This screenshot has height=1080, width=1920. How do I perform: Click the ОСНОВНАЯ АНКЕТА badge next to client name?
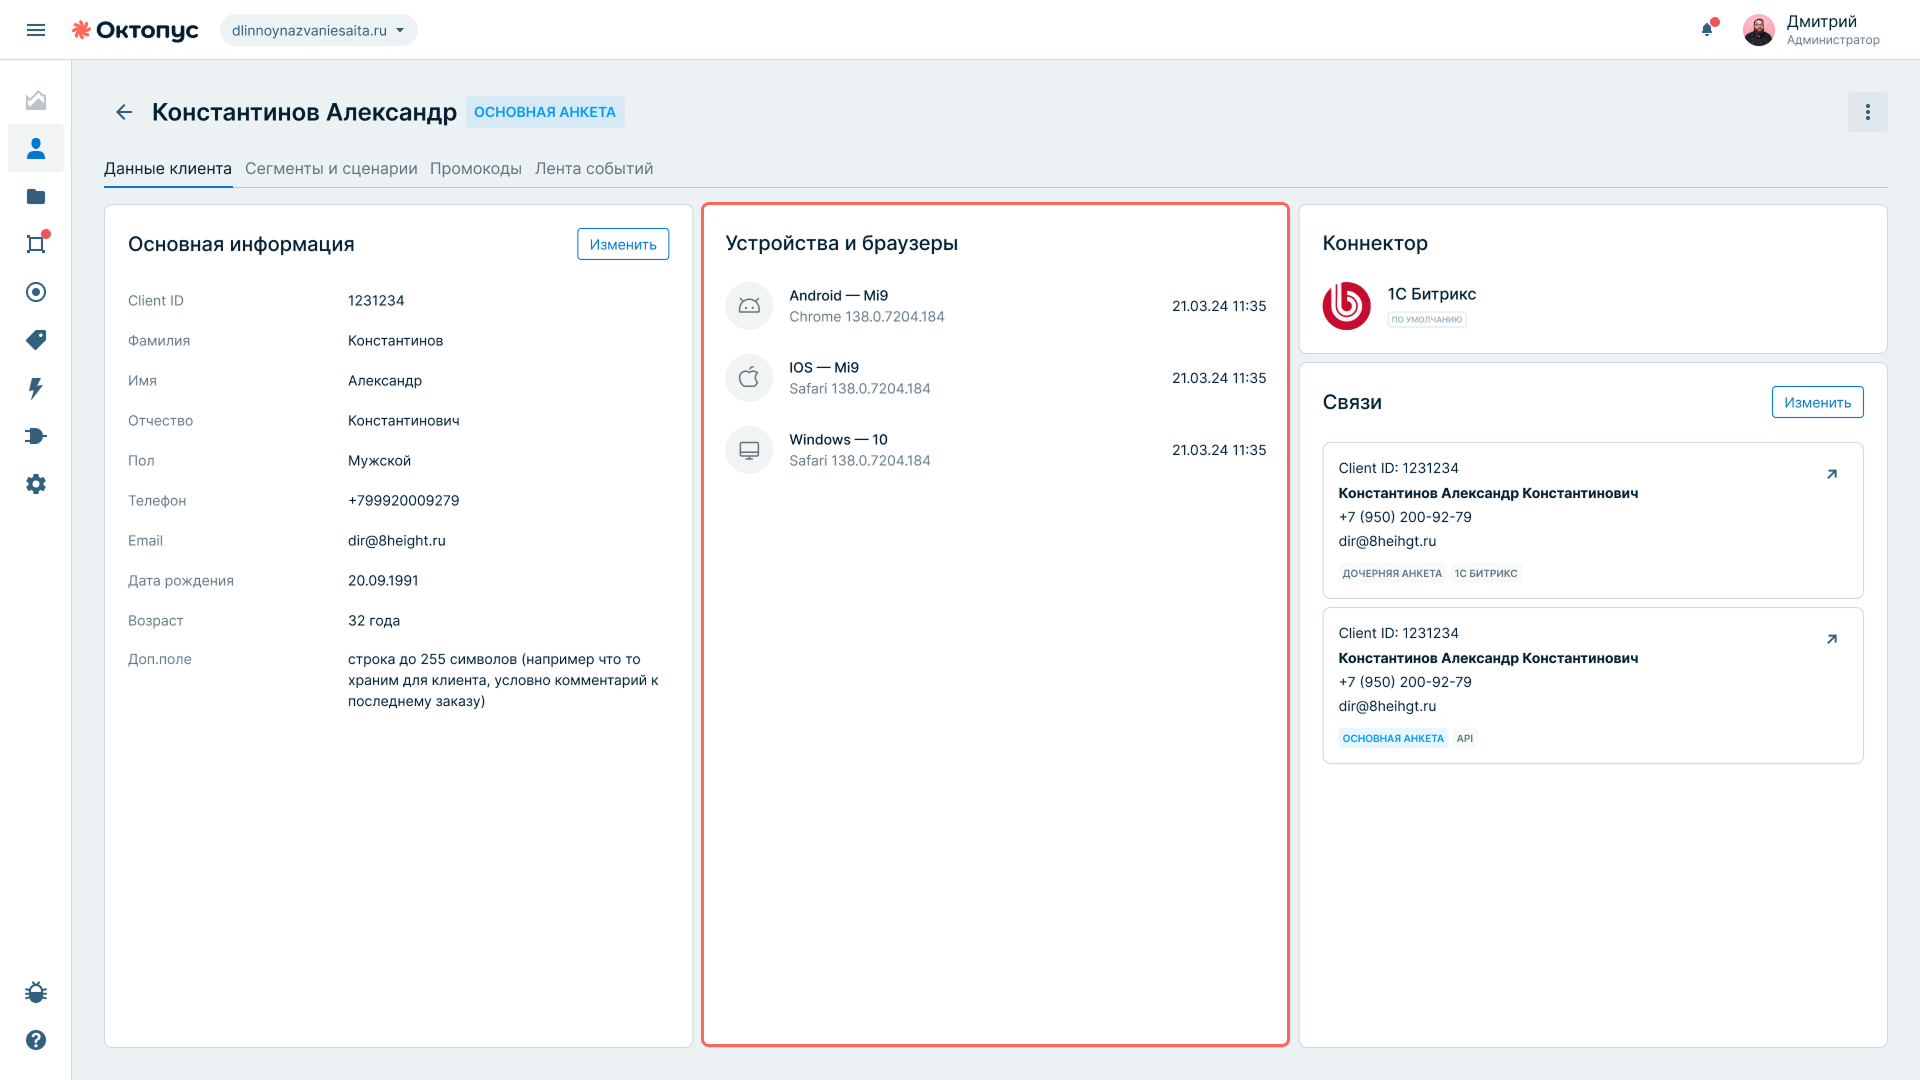545,112
